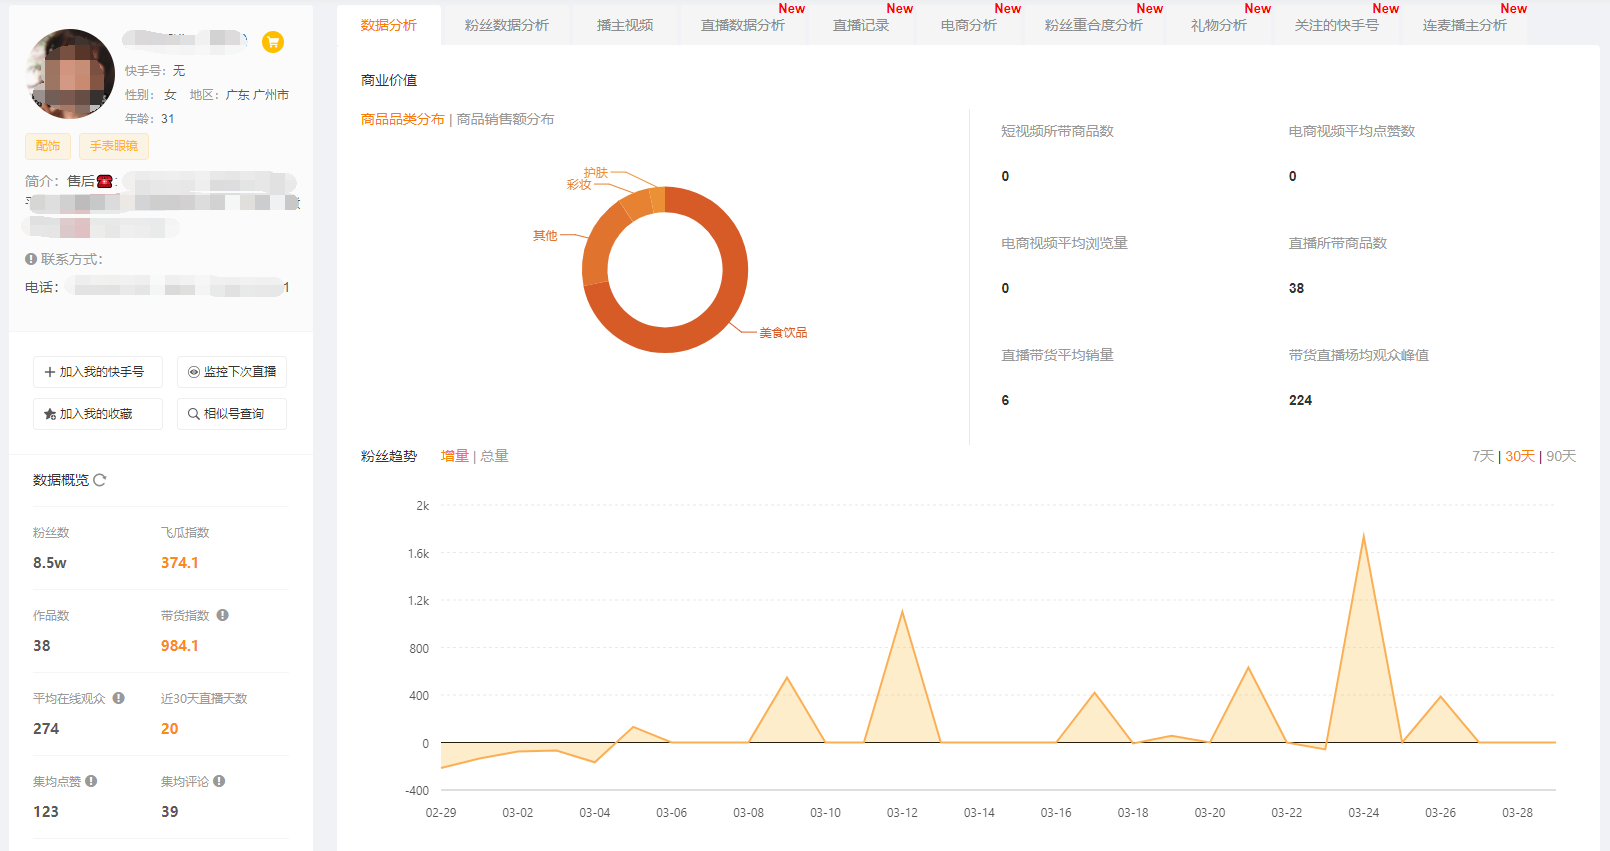Click 监控下次直播 button

(x=232, y=372)
